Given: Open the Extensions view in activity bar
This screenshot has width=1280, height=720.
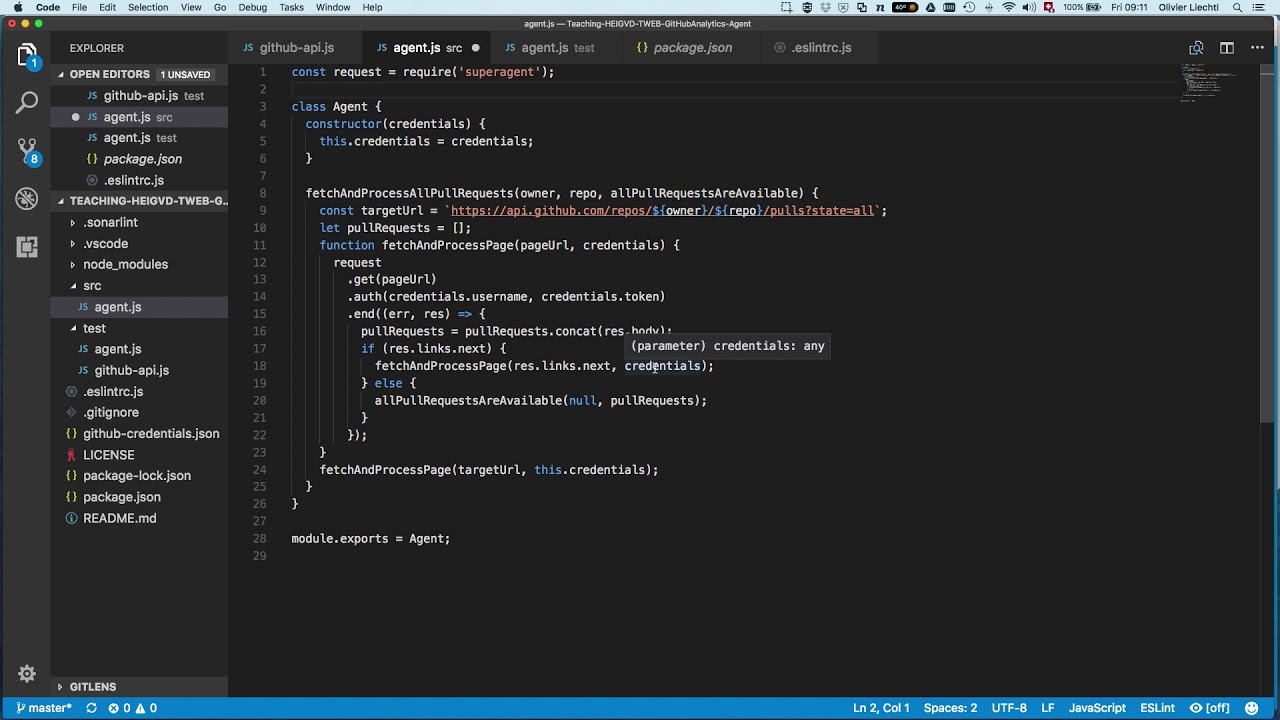Looking at the screenshot, I should [27, 247].
